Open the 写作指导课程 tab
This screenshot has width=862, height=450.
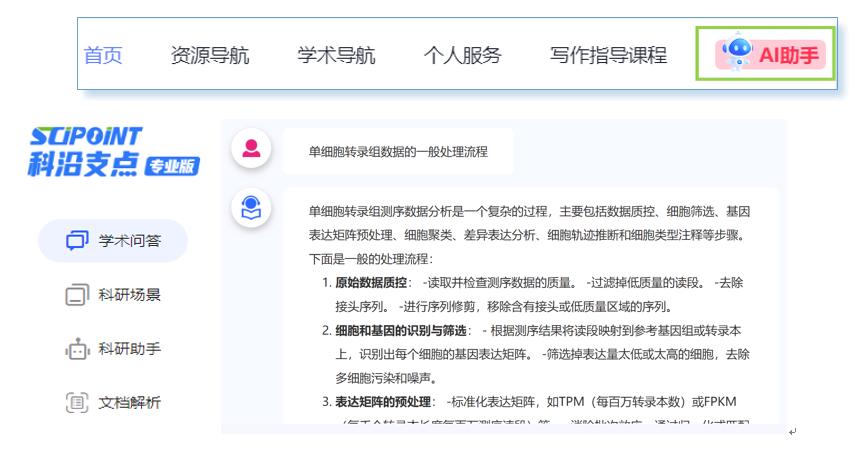[608, 55]
